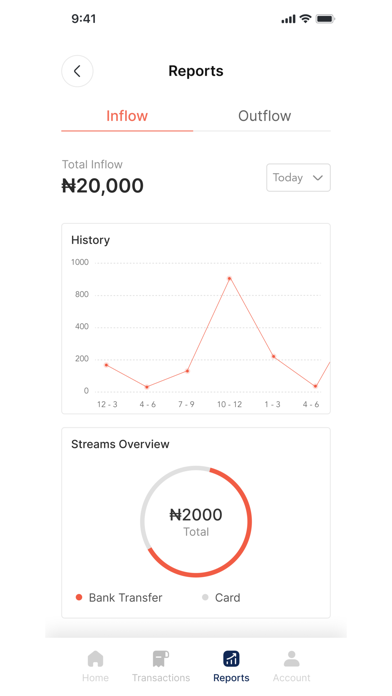This screenshot has height=696, width=392.
Task: Select the 10 - 12 peak data point
Action: coord(230,278)
